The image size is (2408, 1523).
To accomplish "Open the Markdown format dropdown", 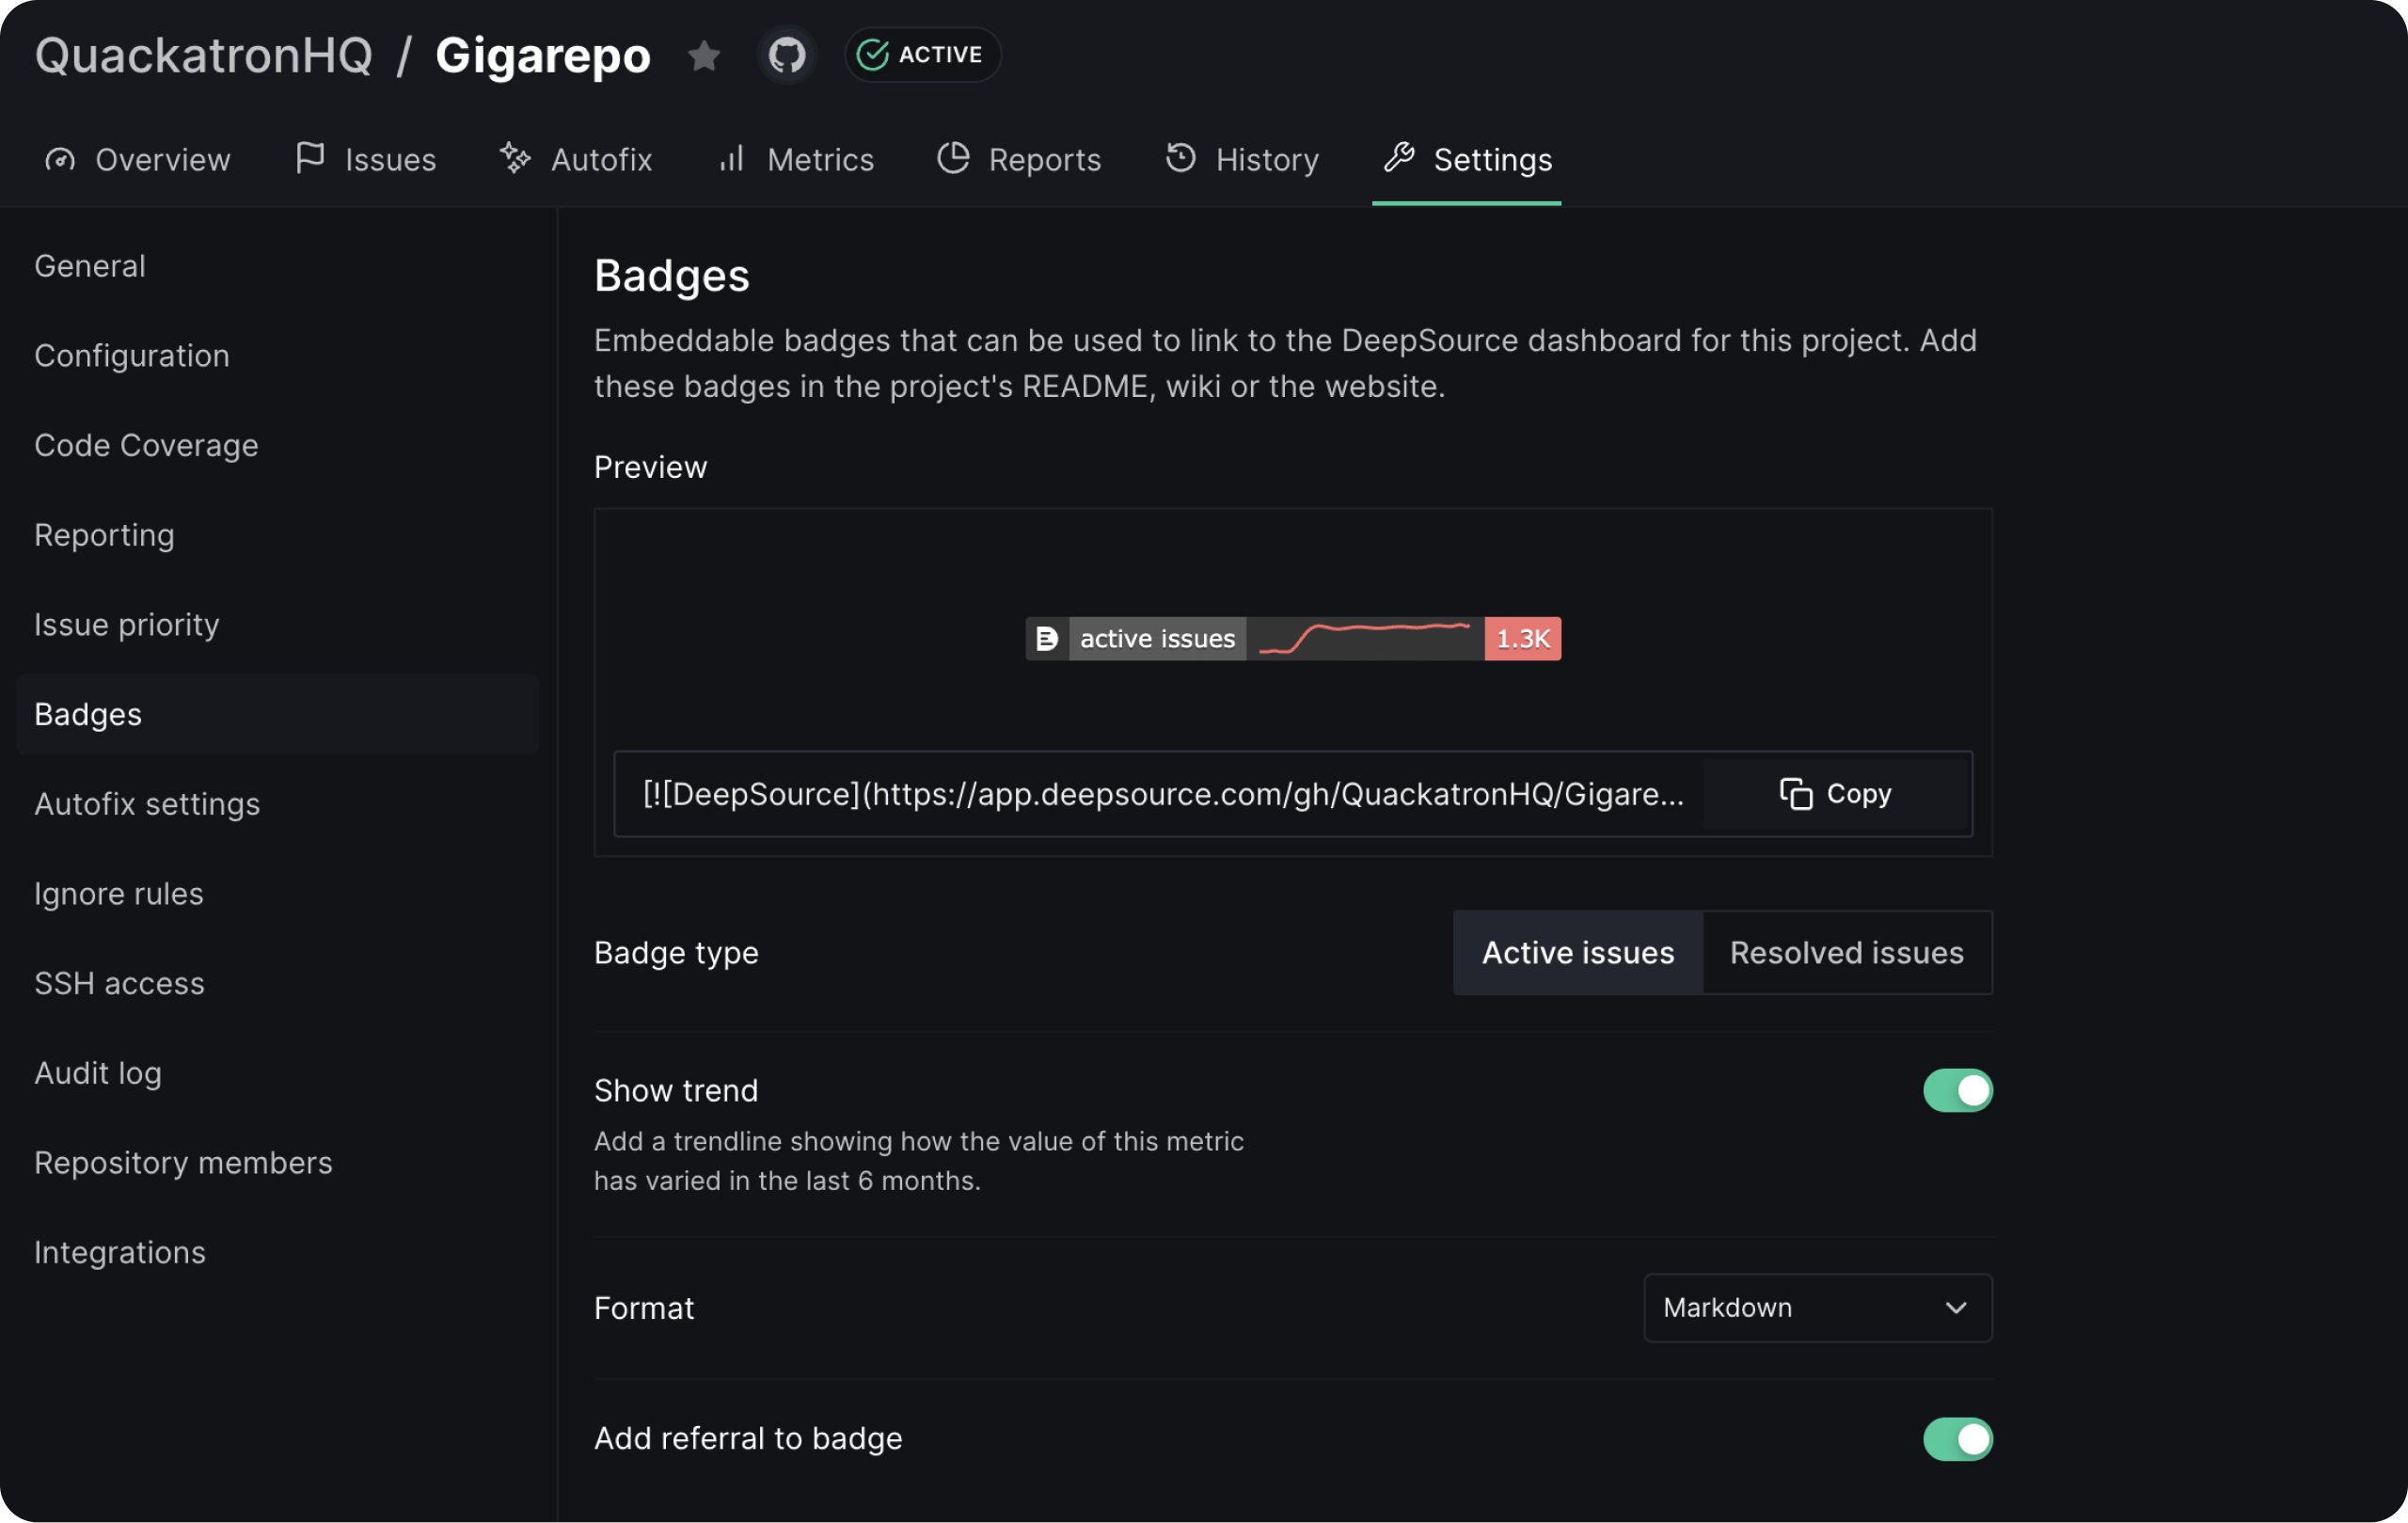I will pos(1817,1308).
